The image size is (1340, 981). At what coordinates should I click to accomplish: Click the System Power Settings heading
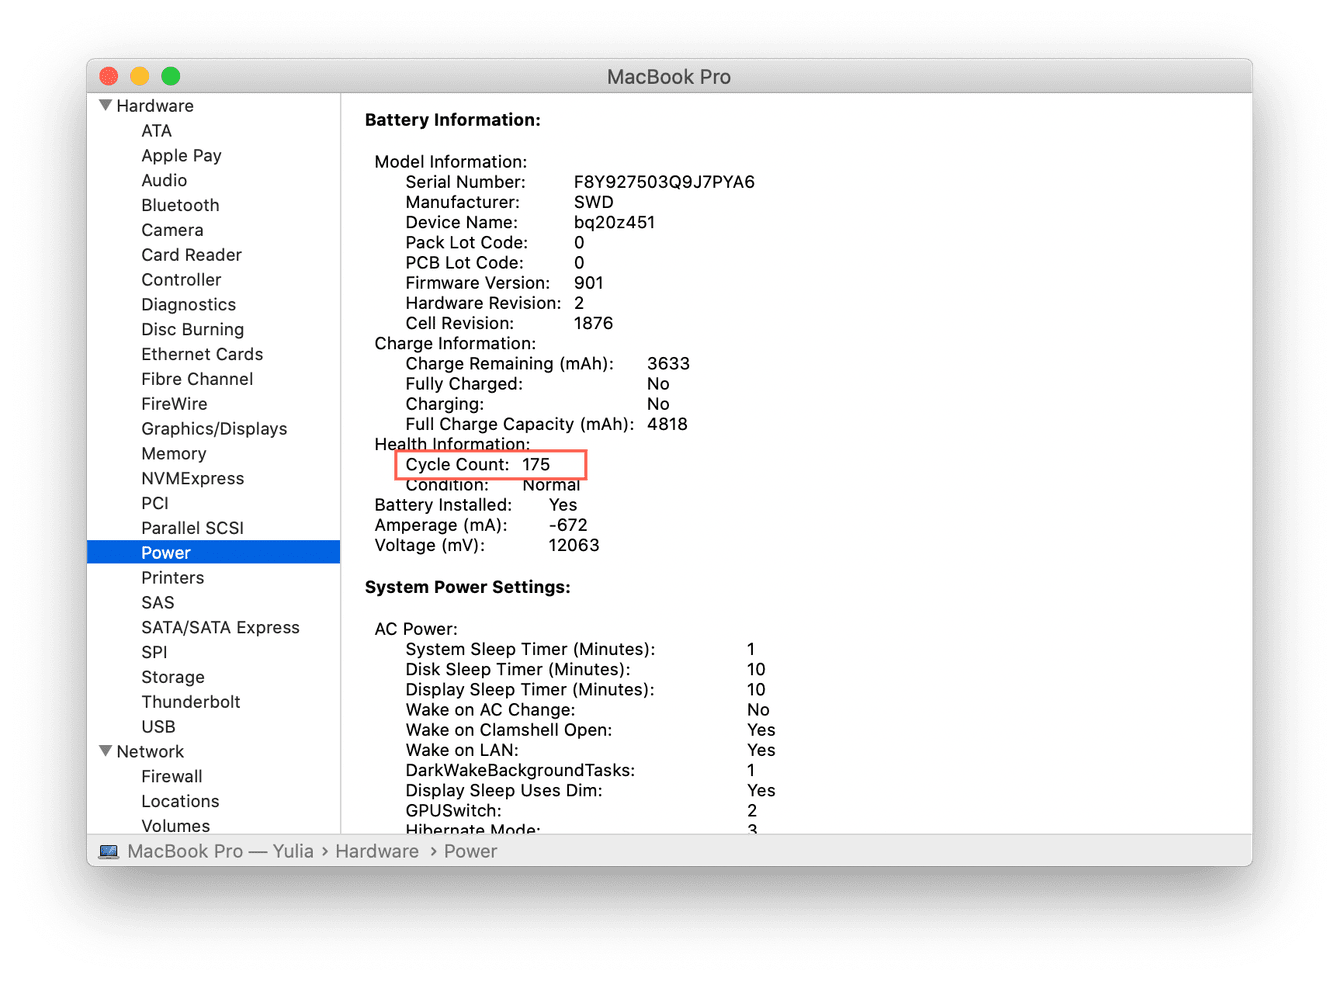coord(467,587)
